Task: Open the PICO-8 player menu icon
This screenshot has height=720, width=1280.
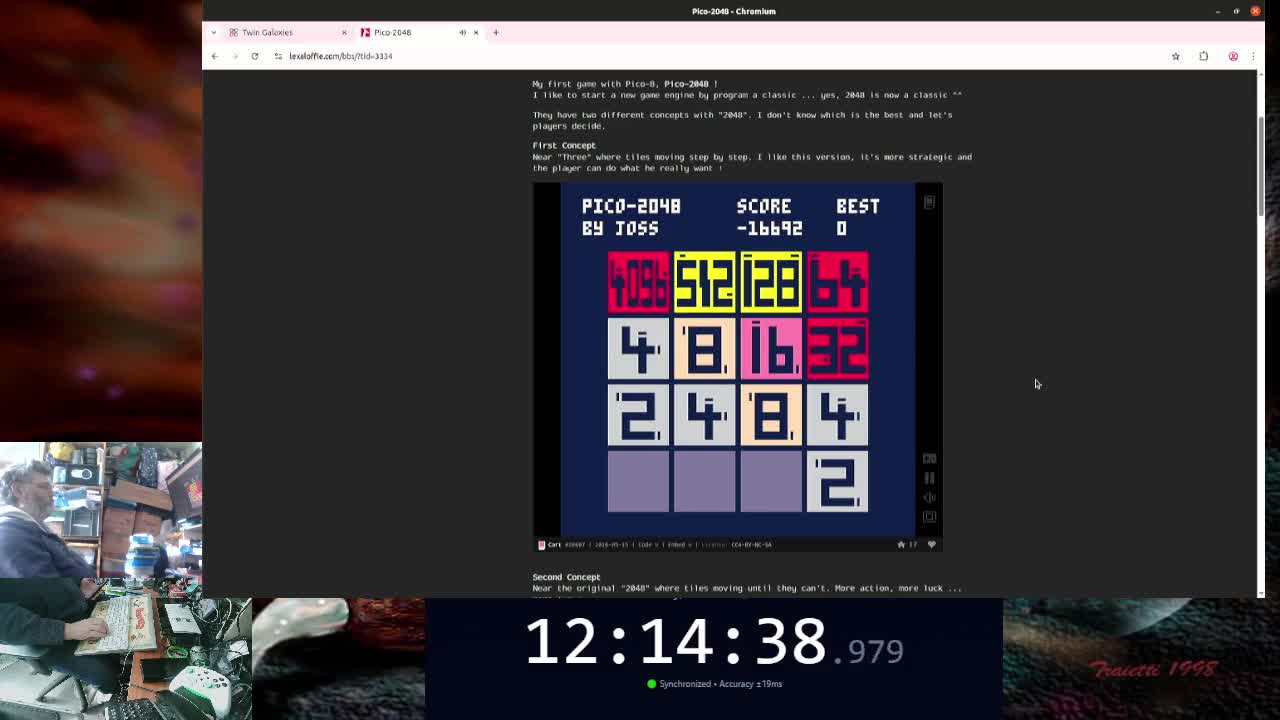Action: tap(929, 203)
